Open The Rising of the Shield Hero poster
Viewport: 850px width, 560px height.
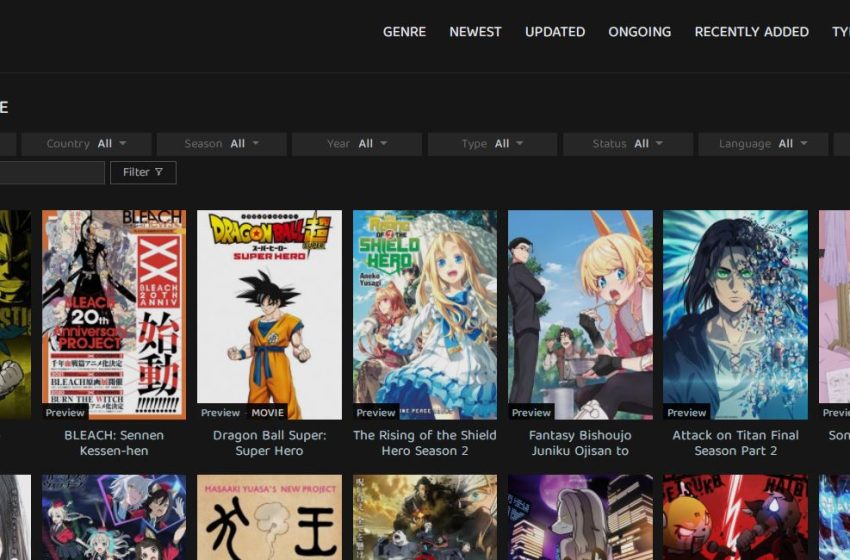point(425,314)
